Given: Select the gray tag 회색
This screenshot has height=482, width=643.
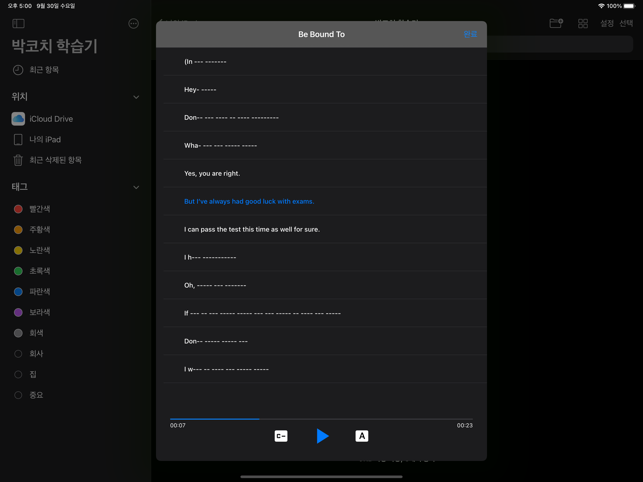Looking at the screenshot, I should [x=28, y=333].
